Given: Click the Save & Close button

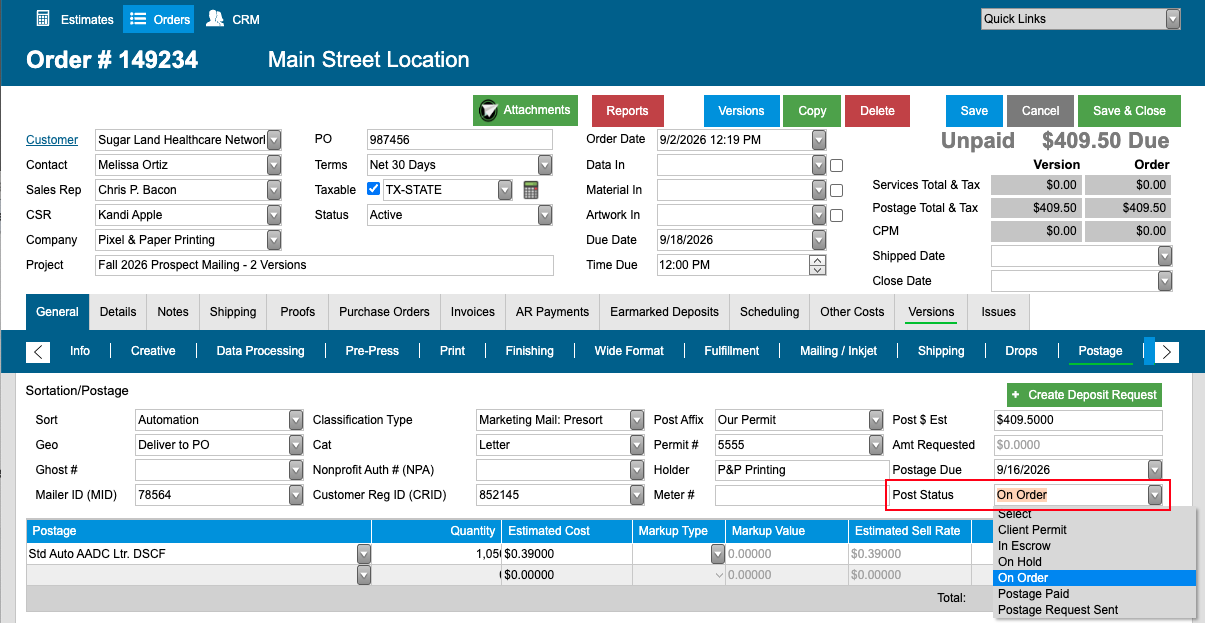Looking at the screenshot, I should pos(1129,111).
